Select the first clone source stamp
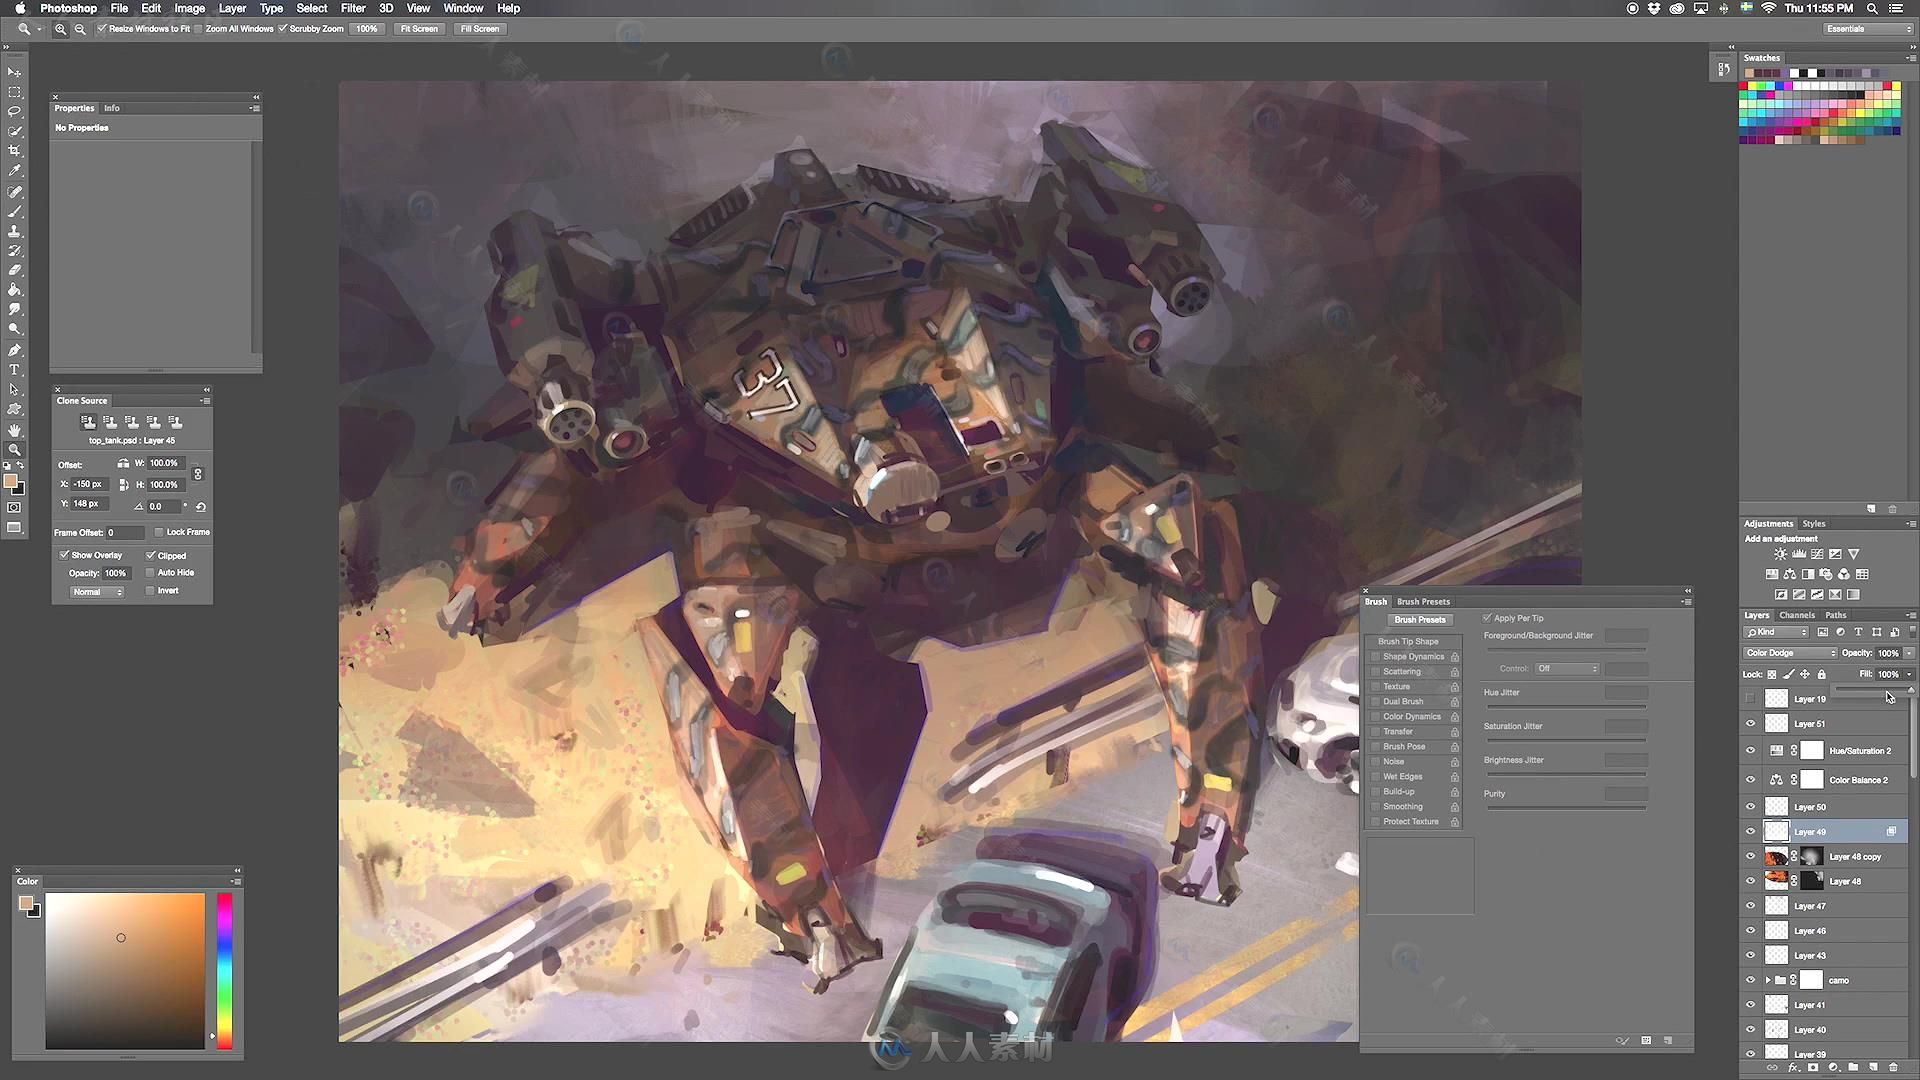The image size is (1920, 1080). tap(88, 422)
